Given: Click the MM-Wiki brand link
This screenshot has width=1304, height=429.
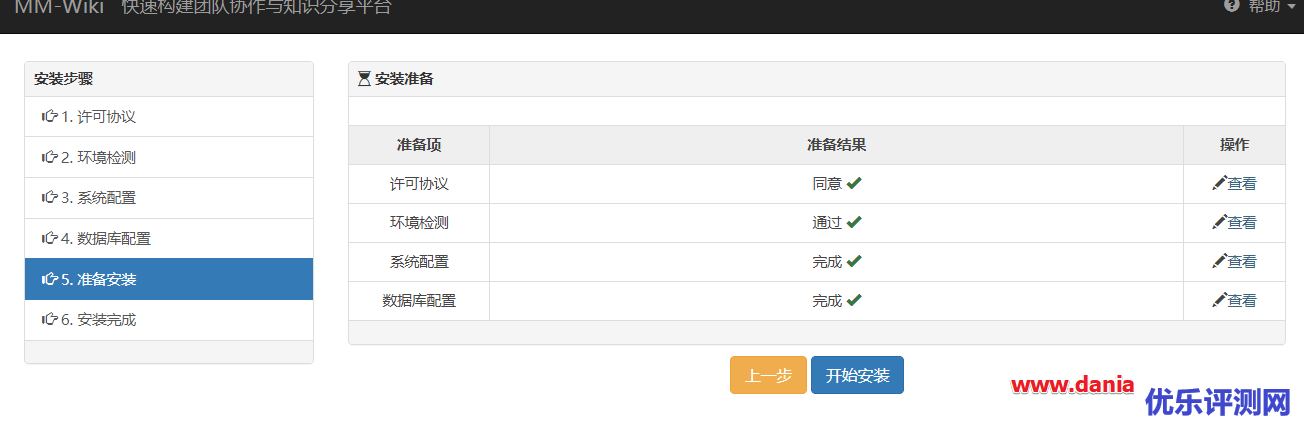Looking at the screenshot, I should (59, 6).
